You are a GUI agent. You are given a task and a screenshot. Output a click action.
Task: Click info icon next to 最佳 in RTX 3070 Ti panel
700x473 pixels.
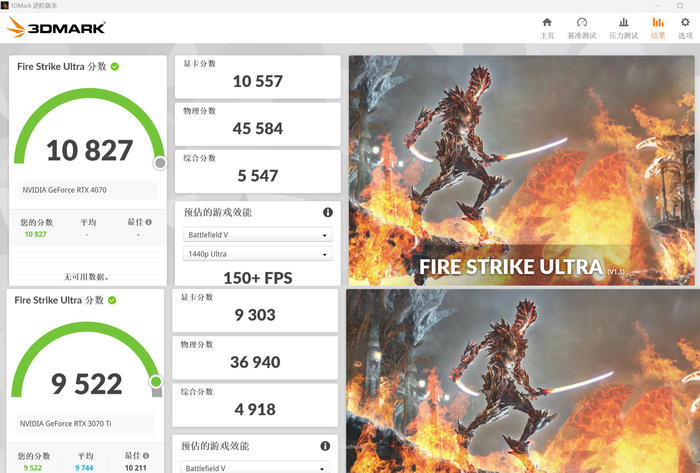coord(146,456)
